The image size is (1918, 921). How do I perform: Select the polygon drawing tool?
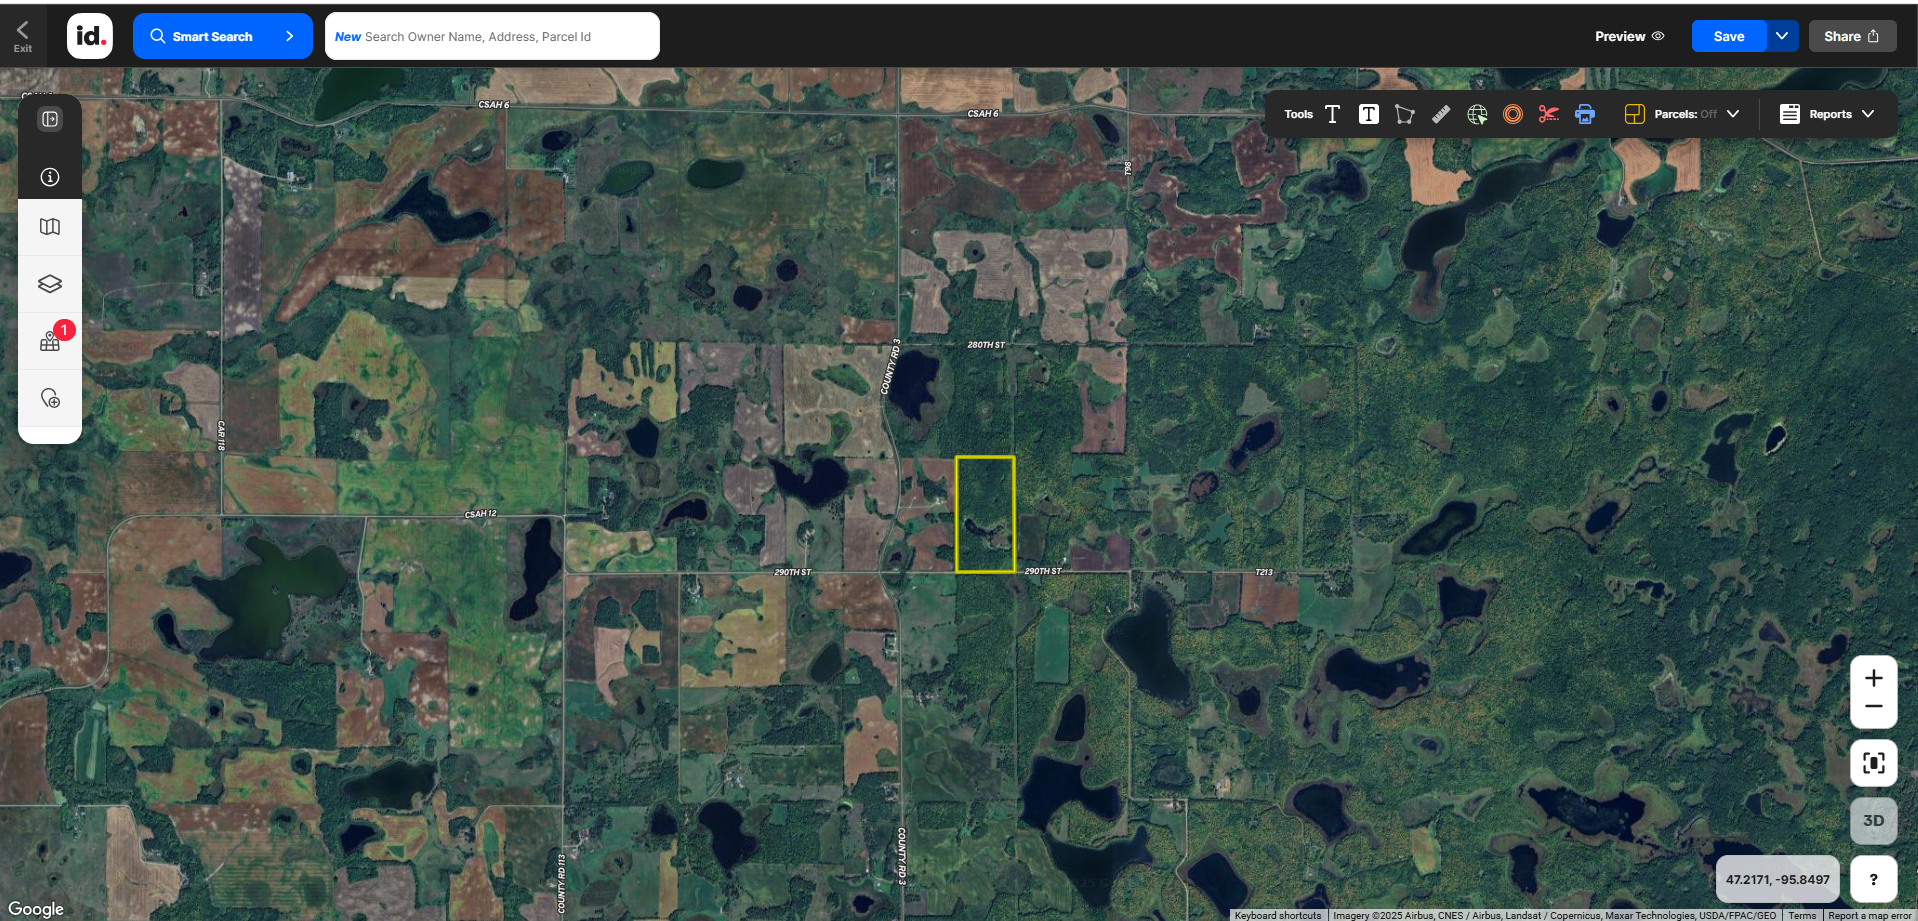click(1404, 114)
